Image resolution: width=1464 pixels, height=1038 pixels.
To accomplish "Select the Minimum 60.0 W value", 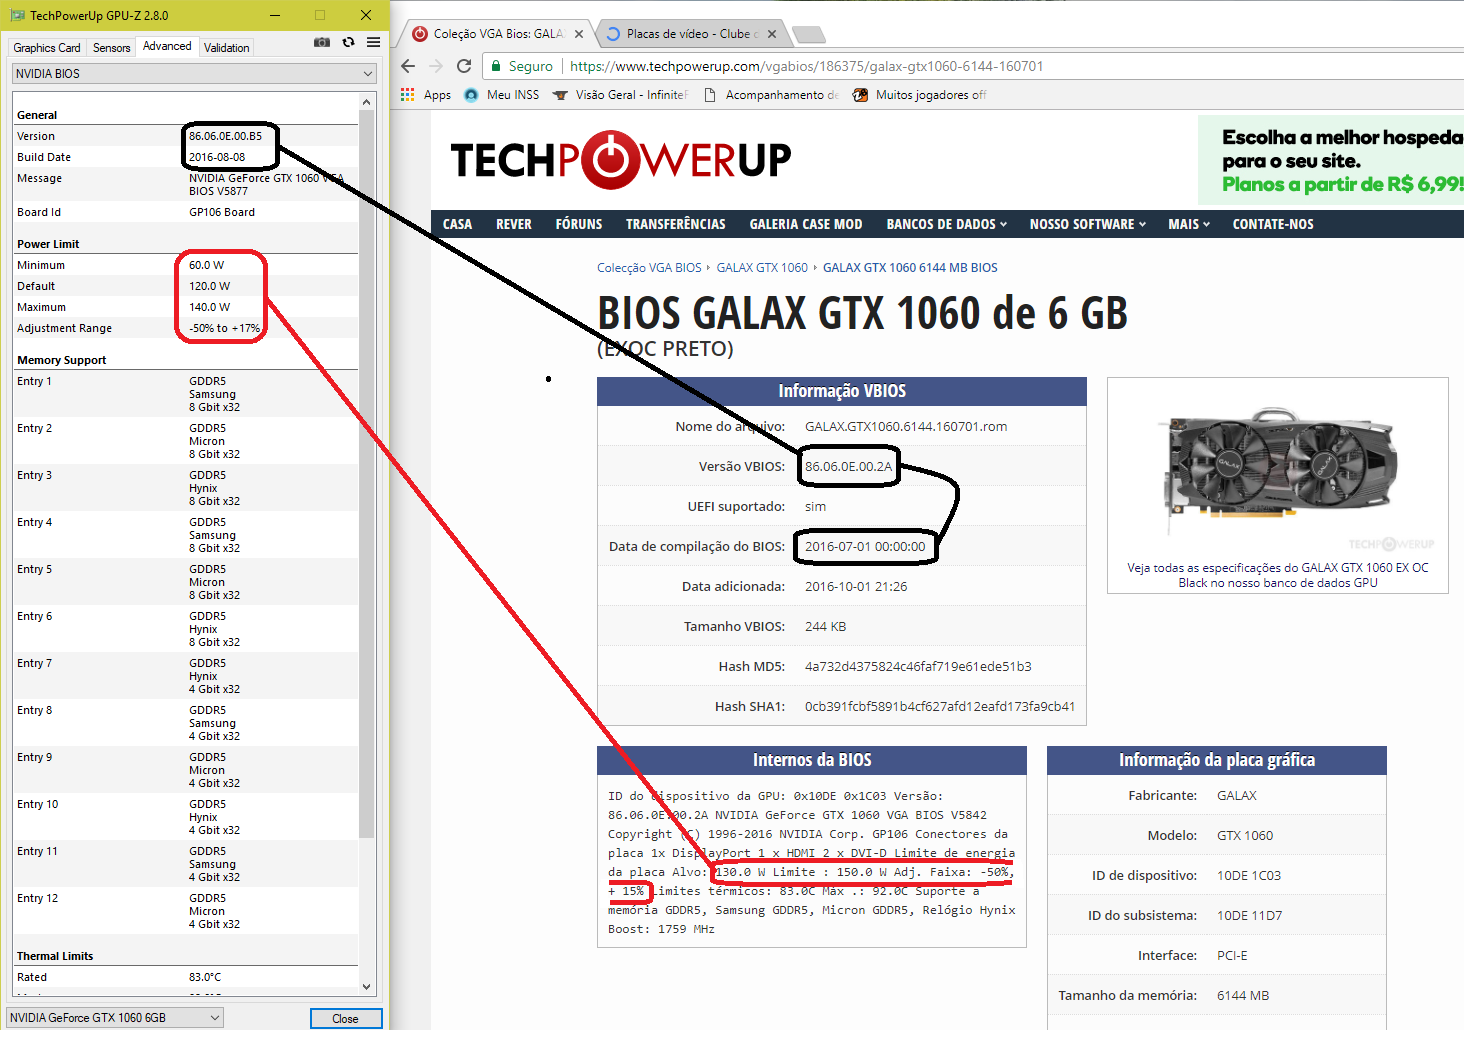I will tap(207, 265).
